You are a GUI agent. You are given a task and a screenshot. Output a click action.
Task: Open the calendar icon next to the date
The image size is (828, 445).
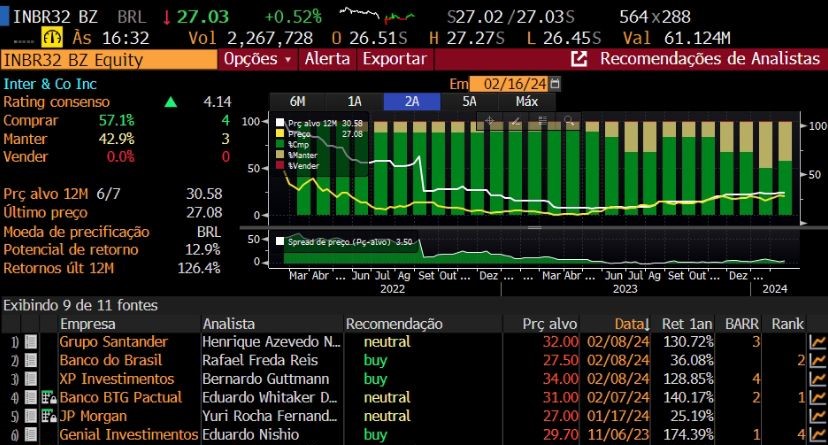point(555,85)
